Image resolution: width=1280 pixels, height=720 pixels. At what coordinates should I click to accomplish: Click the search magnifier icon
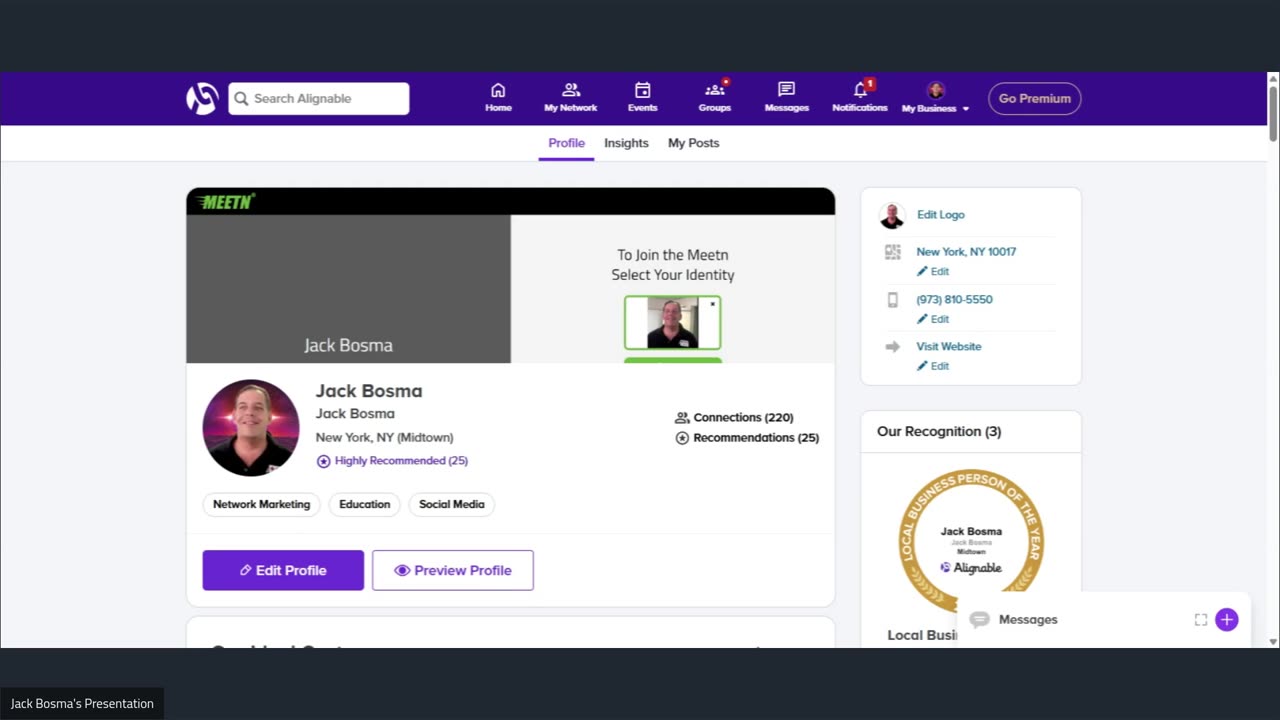click(x=241, y=99)
